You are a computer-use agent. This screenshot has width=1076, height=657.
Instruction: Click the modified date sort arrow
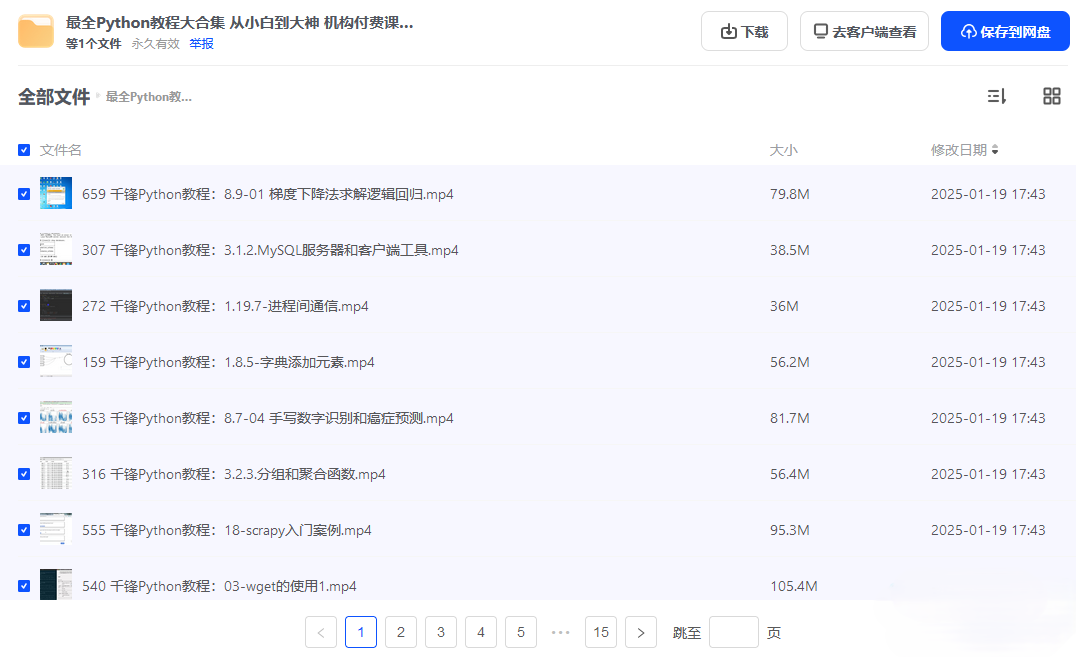coord(995,150)
